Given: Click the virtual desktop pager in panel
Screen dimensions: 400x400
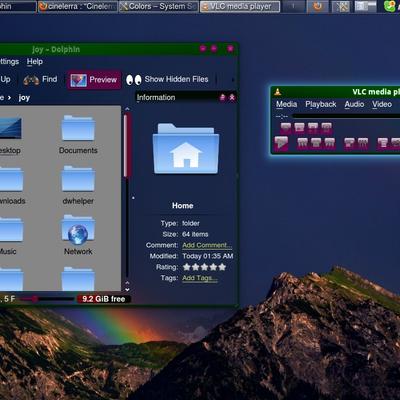Looking at the screenshot, I should [x=365, y=6].
